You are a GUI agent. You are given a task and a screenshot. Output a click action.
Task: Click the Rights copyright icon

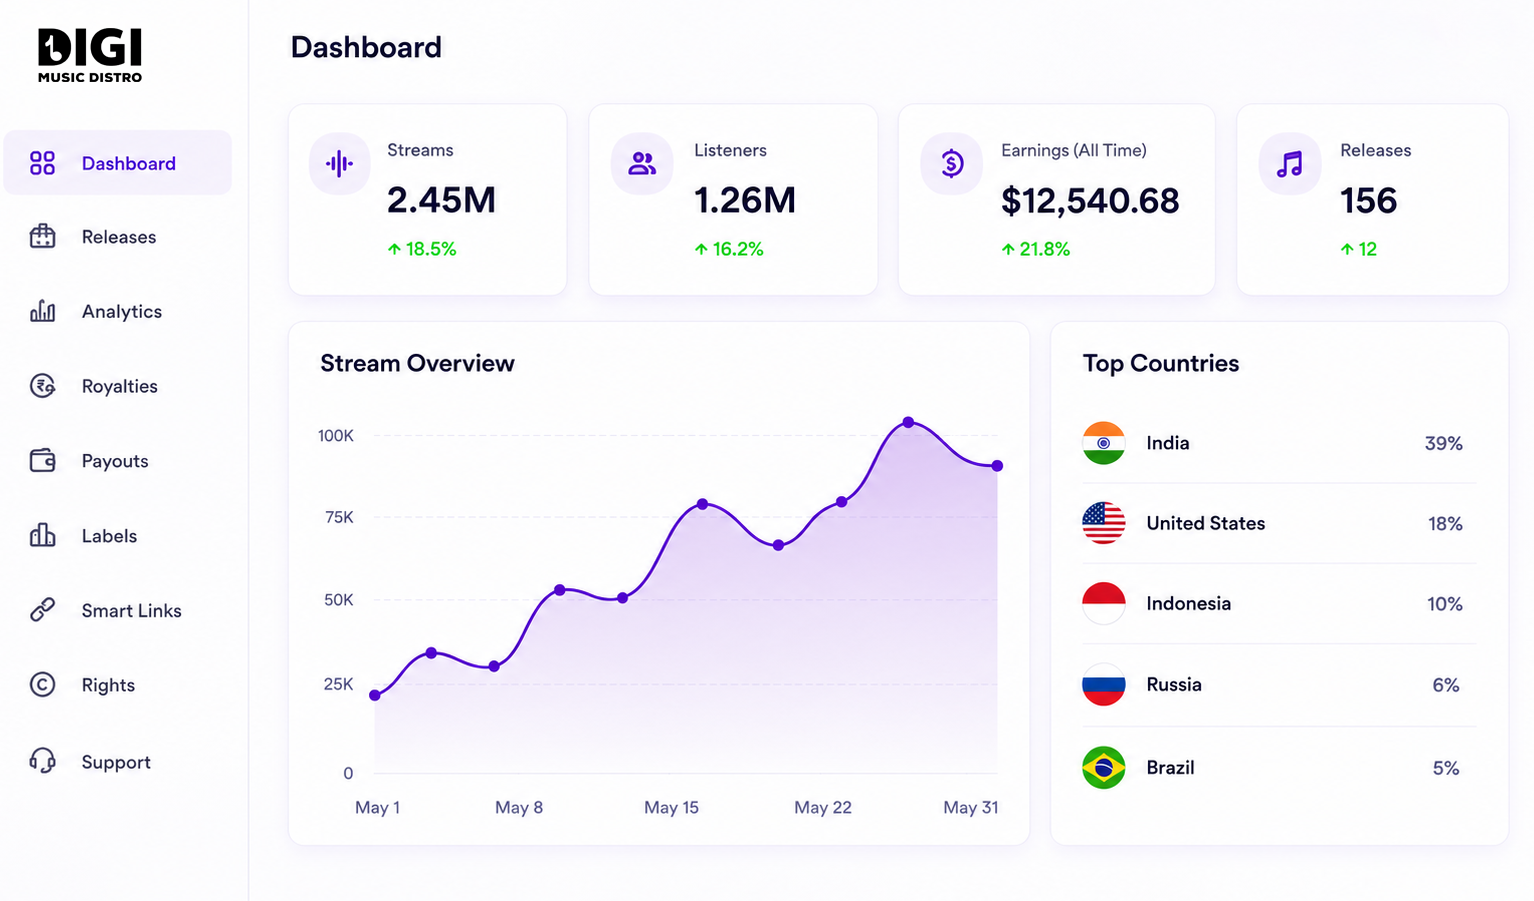click(x=42, y=685)
